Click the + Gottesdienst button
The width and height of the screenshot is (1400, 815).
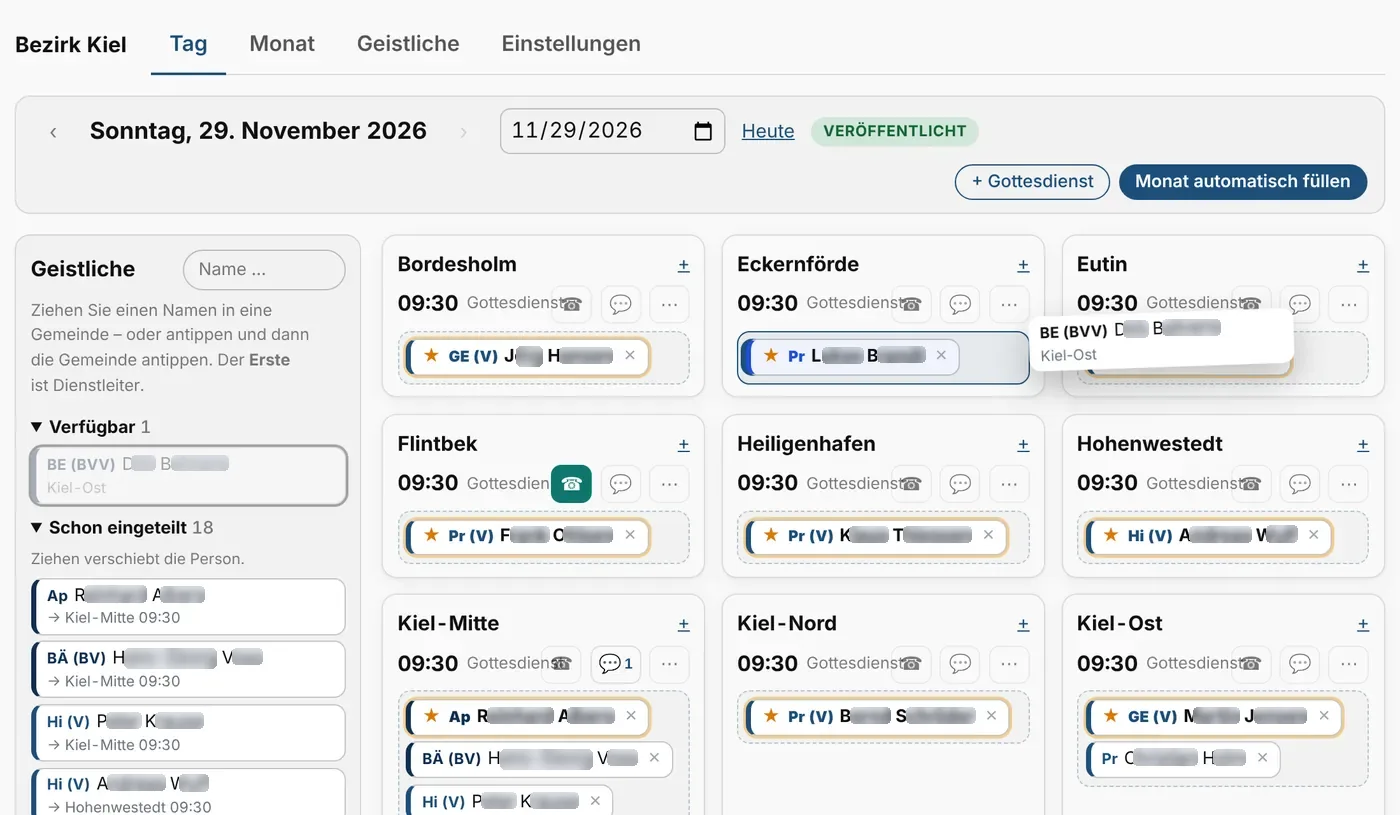[1032, 182]
